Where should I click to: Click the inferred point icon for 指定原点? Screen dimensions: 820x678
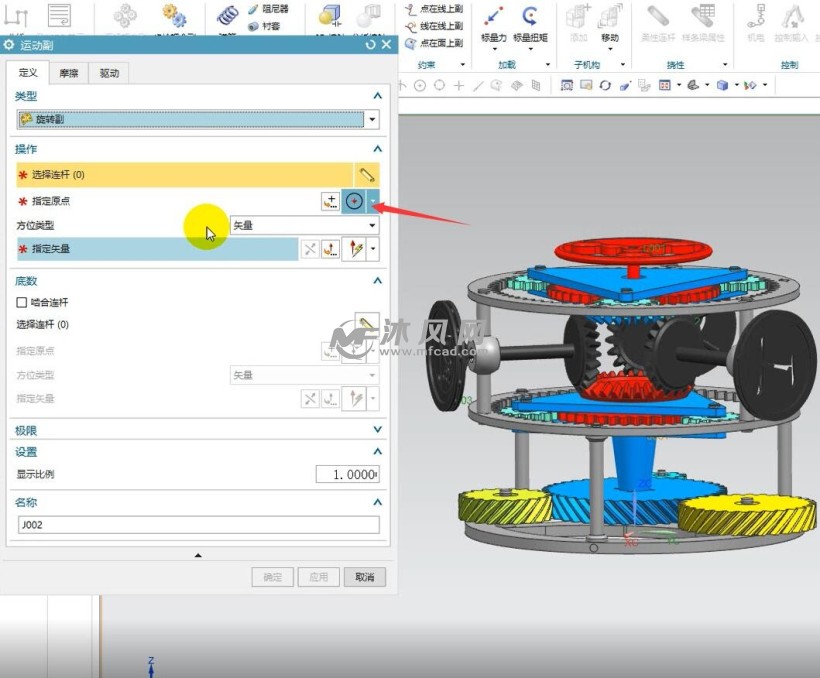click(x=354, y=201)
